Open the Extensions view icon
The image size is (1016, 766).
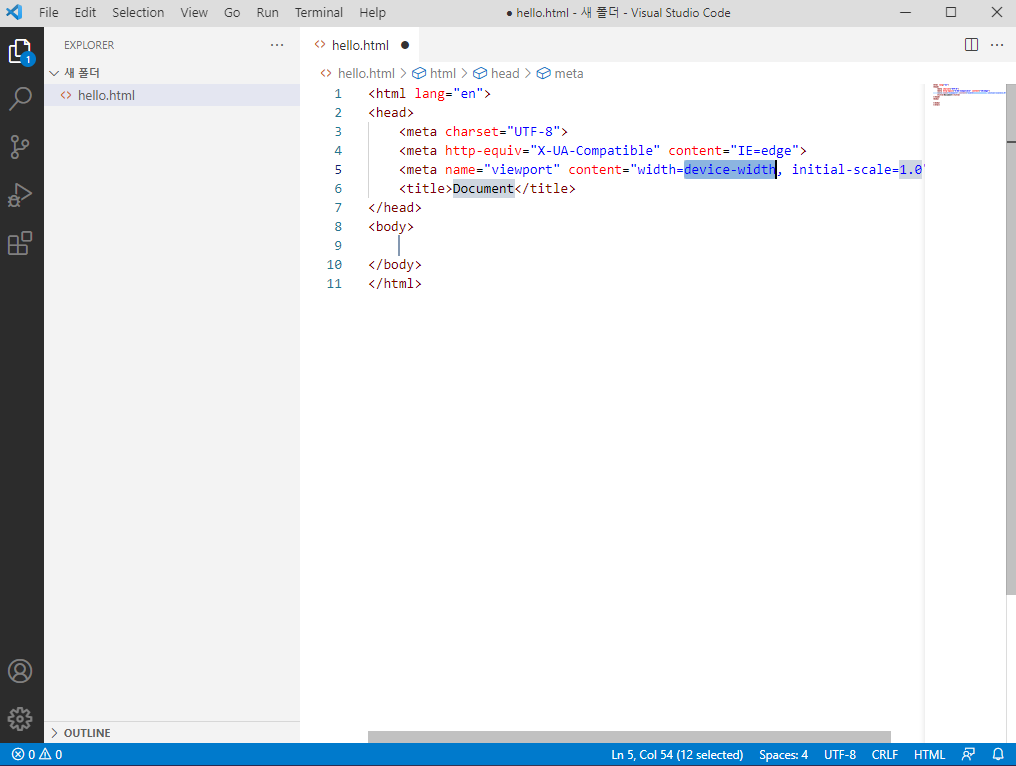coord(20,243)
